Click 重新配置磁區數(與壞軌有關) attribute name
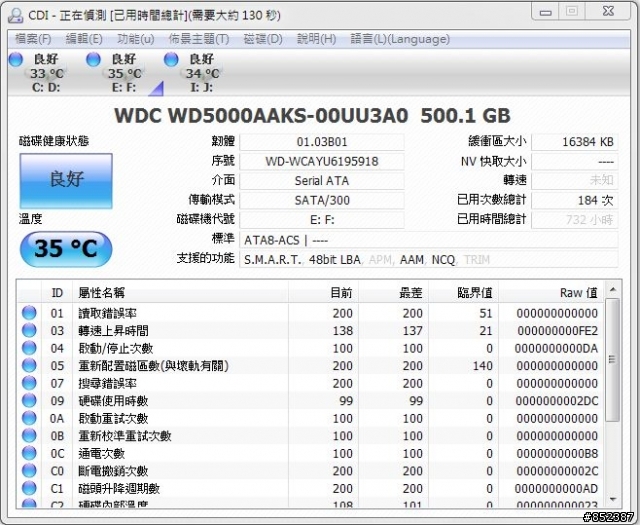Image resolution: width=640 pixels, height=525 pixels. (x=153, y=366)
